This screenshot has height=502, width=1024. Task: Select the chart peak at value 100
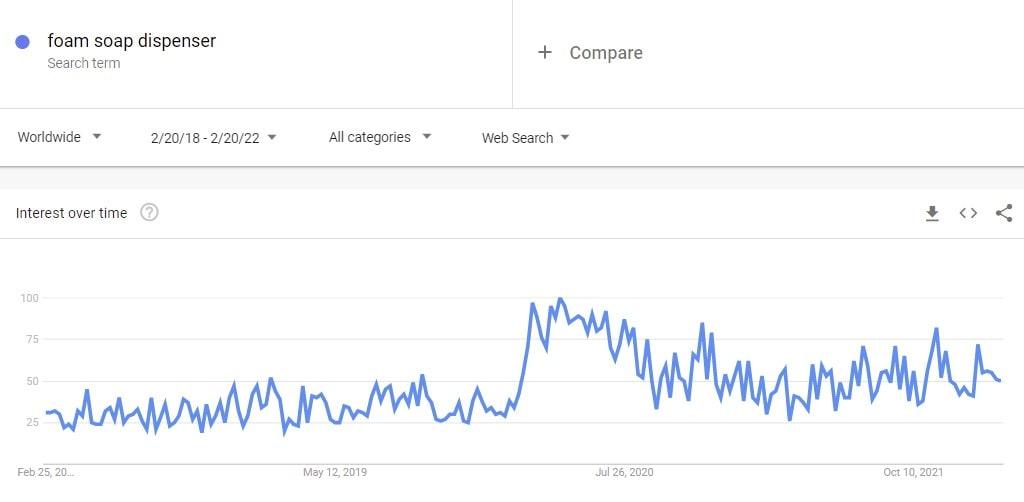coord(560,299)
